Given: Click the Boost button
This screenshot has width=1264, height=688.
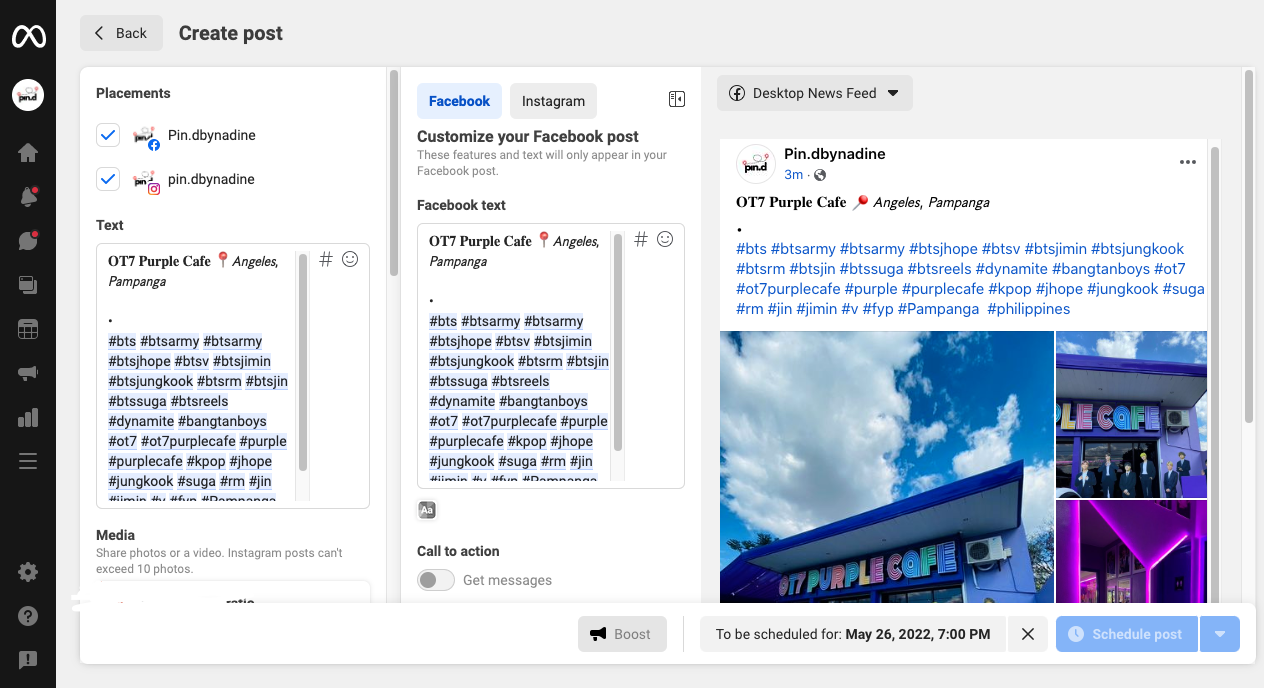Looking at the screenshot, I should coord(622,634).
